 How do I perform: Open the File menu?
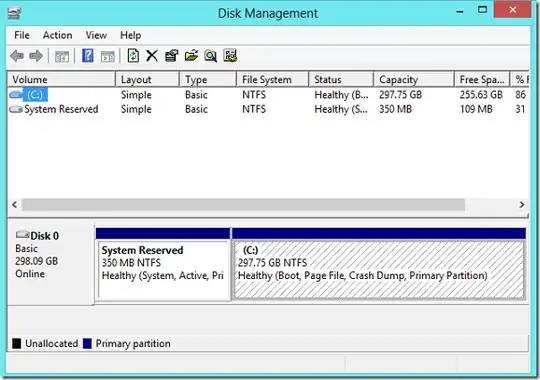click(x=22, y=35)
